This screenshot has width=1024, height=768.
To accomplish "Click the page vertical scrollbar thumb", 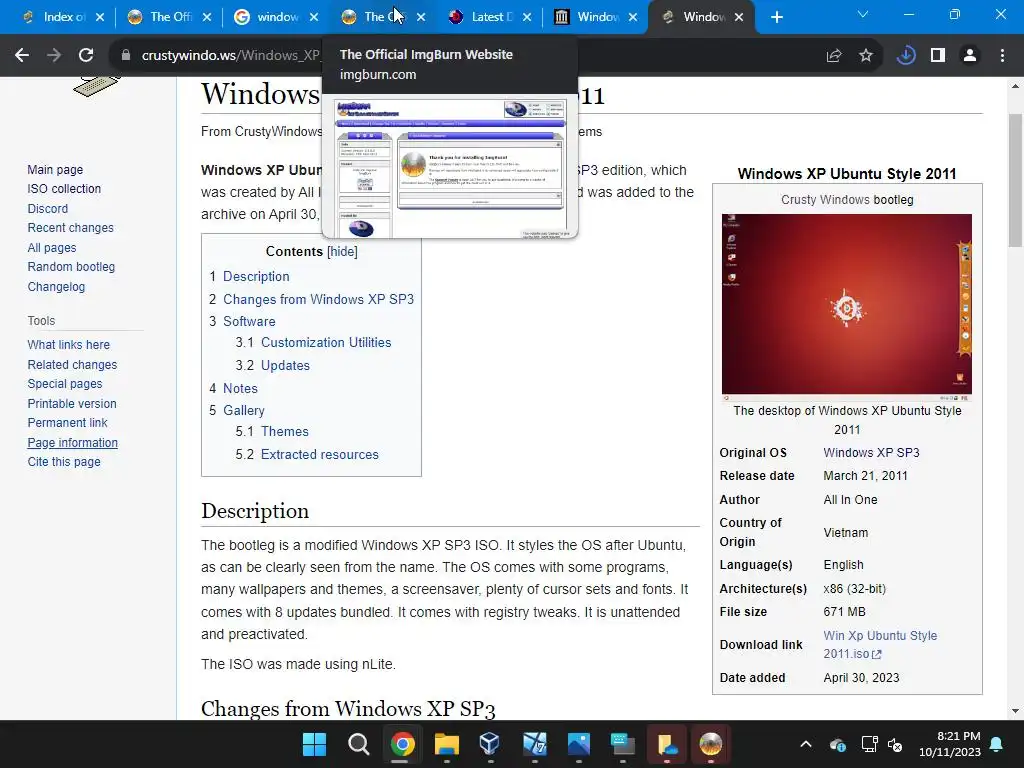I will [x=1016, y=180].
